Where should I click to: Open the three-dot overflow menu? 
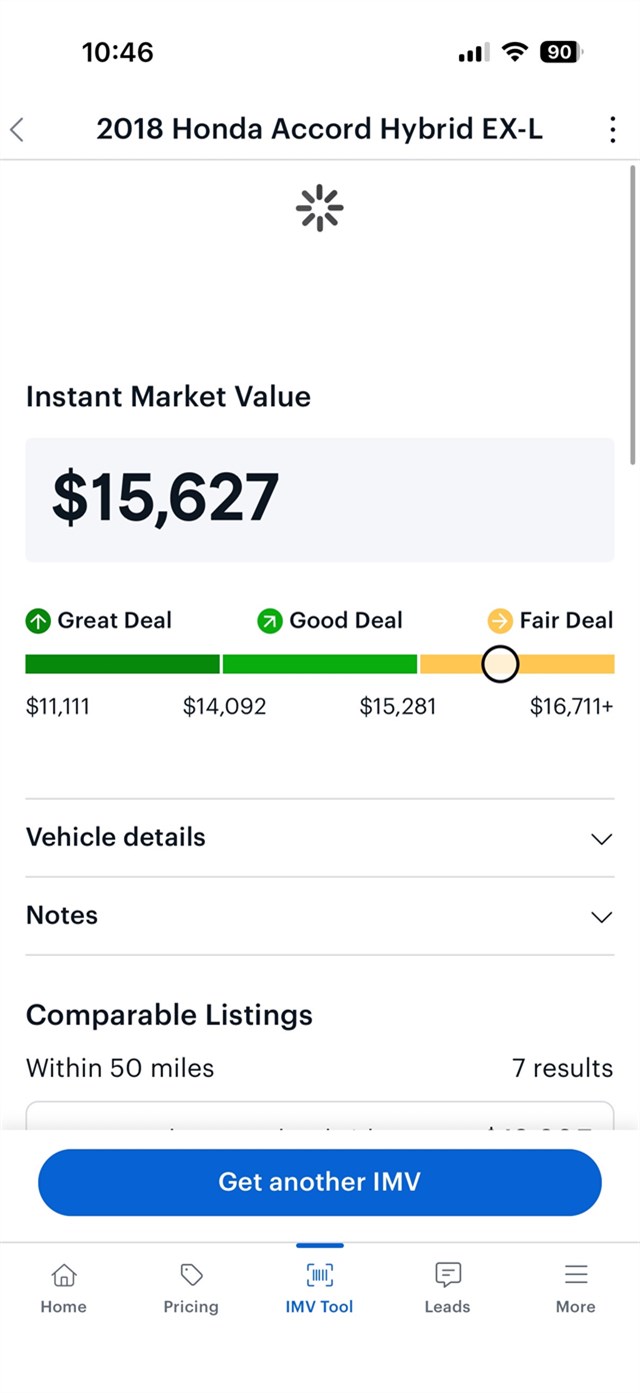point(612,129)
